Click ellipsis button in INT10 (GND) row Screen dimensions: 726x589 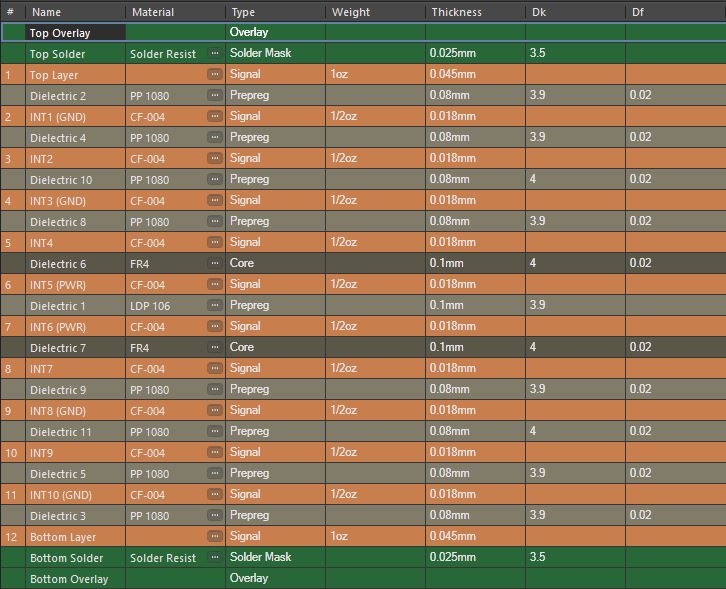tap(214, 495)
